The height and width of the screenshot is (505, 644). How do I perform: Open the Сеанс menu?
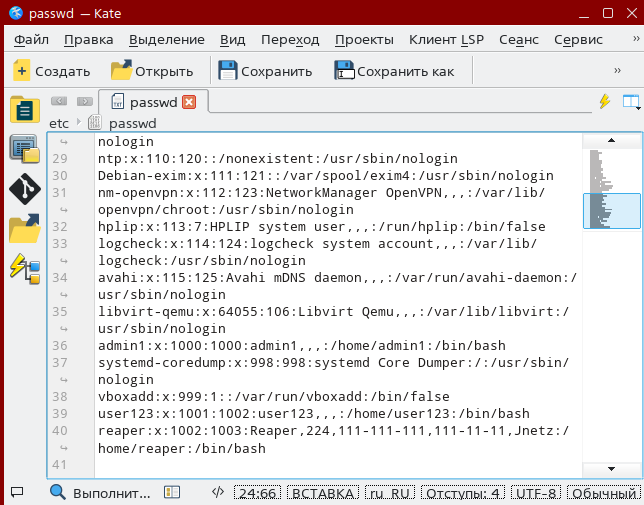[x=519, y=39]
